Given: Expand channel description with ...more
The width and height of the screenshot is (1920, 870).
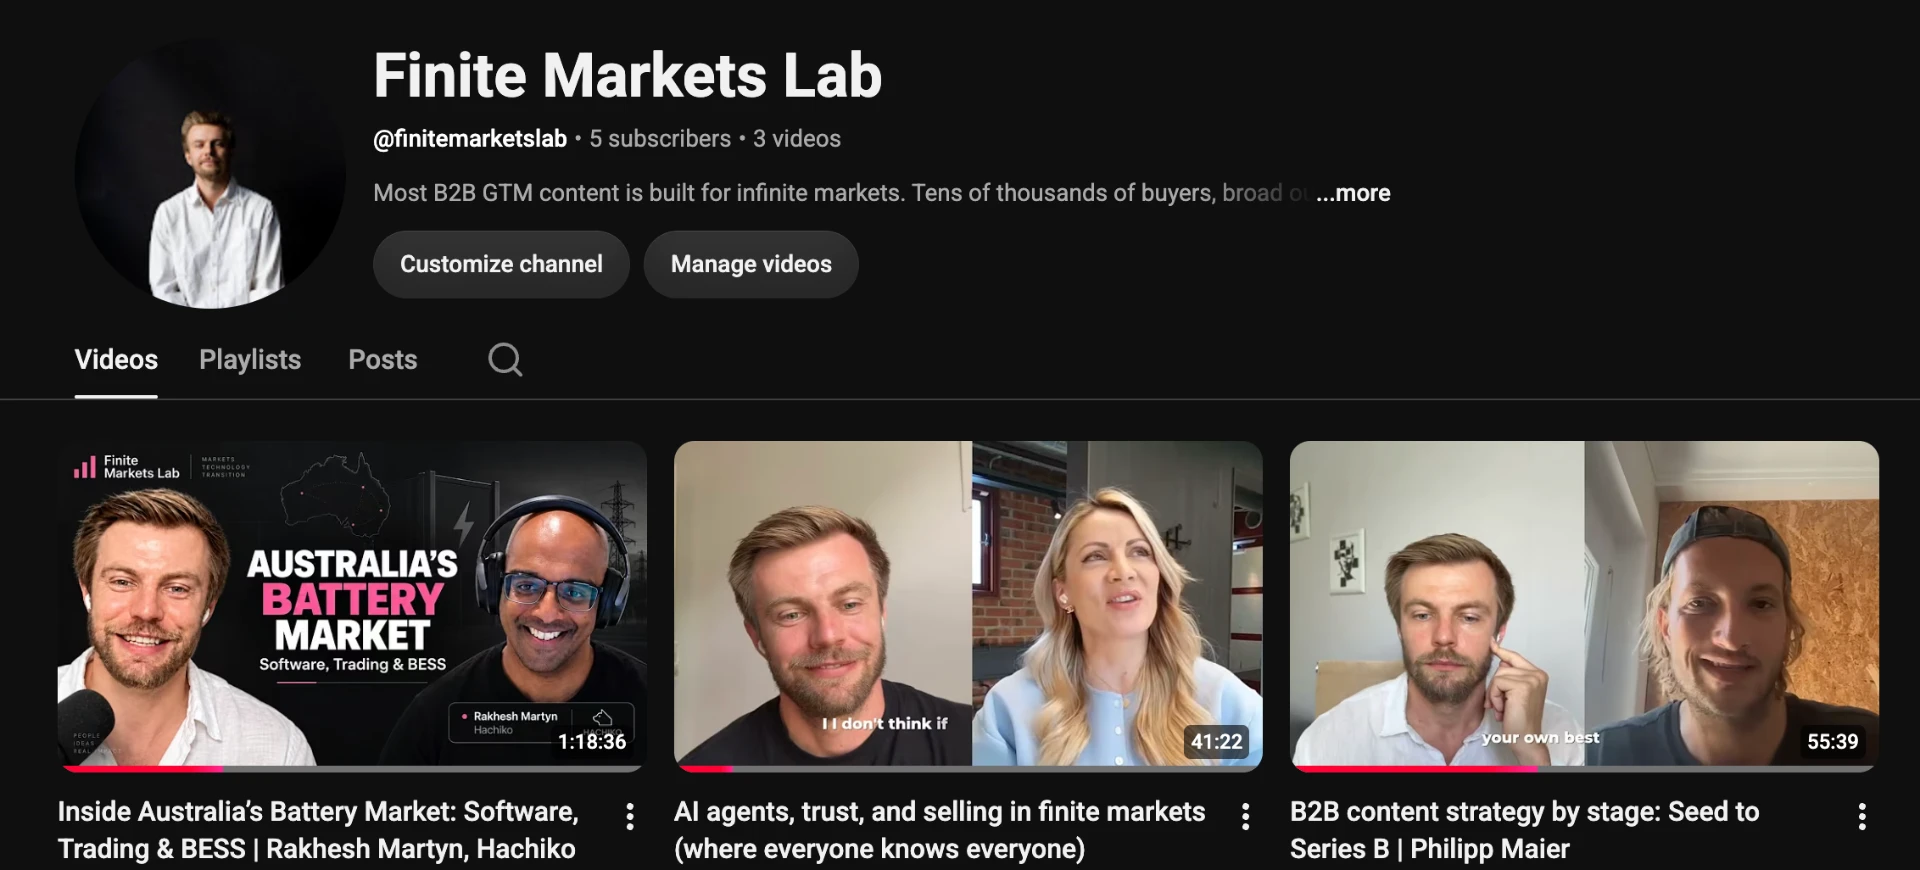Looking at the screenshot, I should point(1353,193).
